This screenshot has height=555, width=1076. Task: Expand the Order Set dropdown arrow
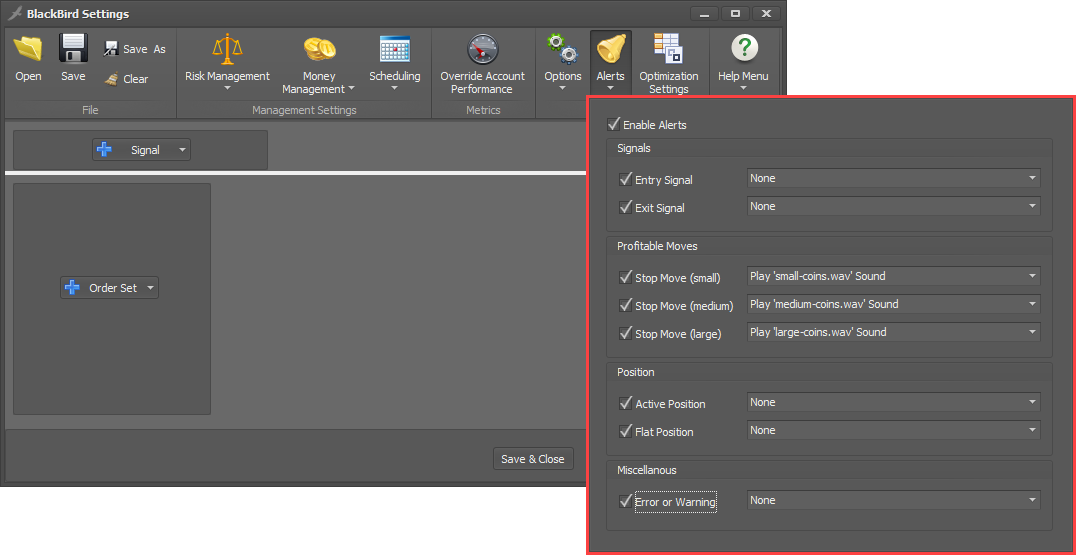(x=150, y=288)
